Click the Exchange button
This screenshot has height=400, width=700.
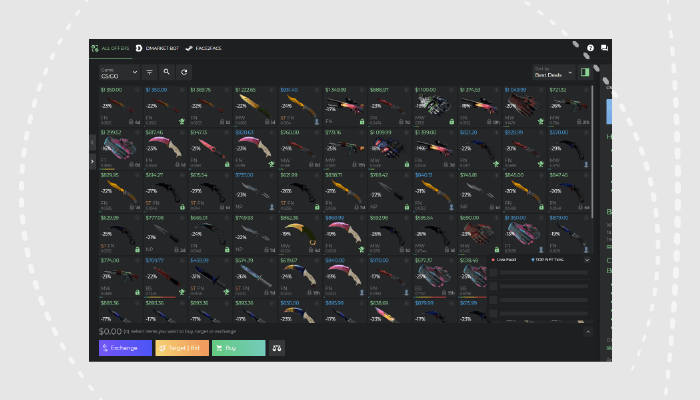point(125,348)
